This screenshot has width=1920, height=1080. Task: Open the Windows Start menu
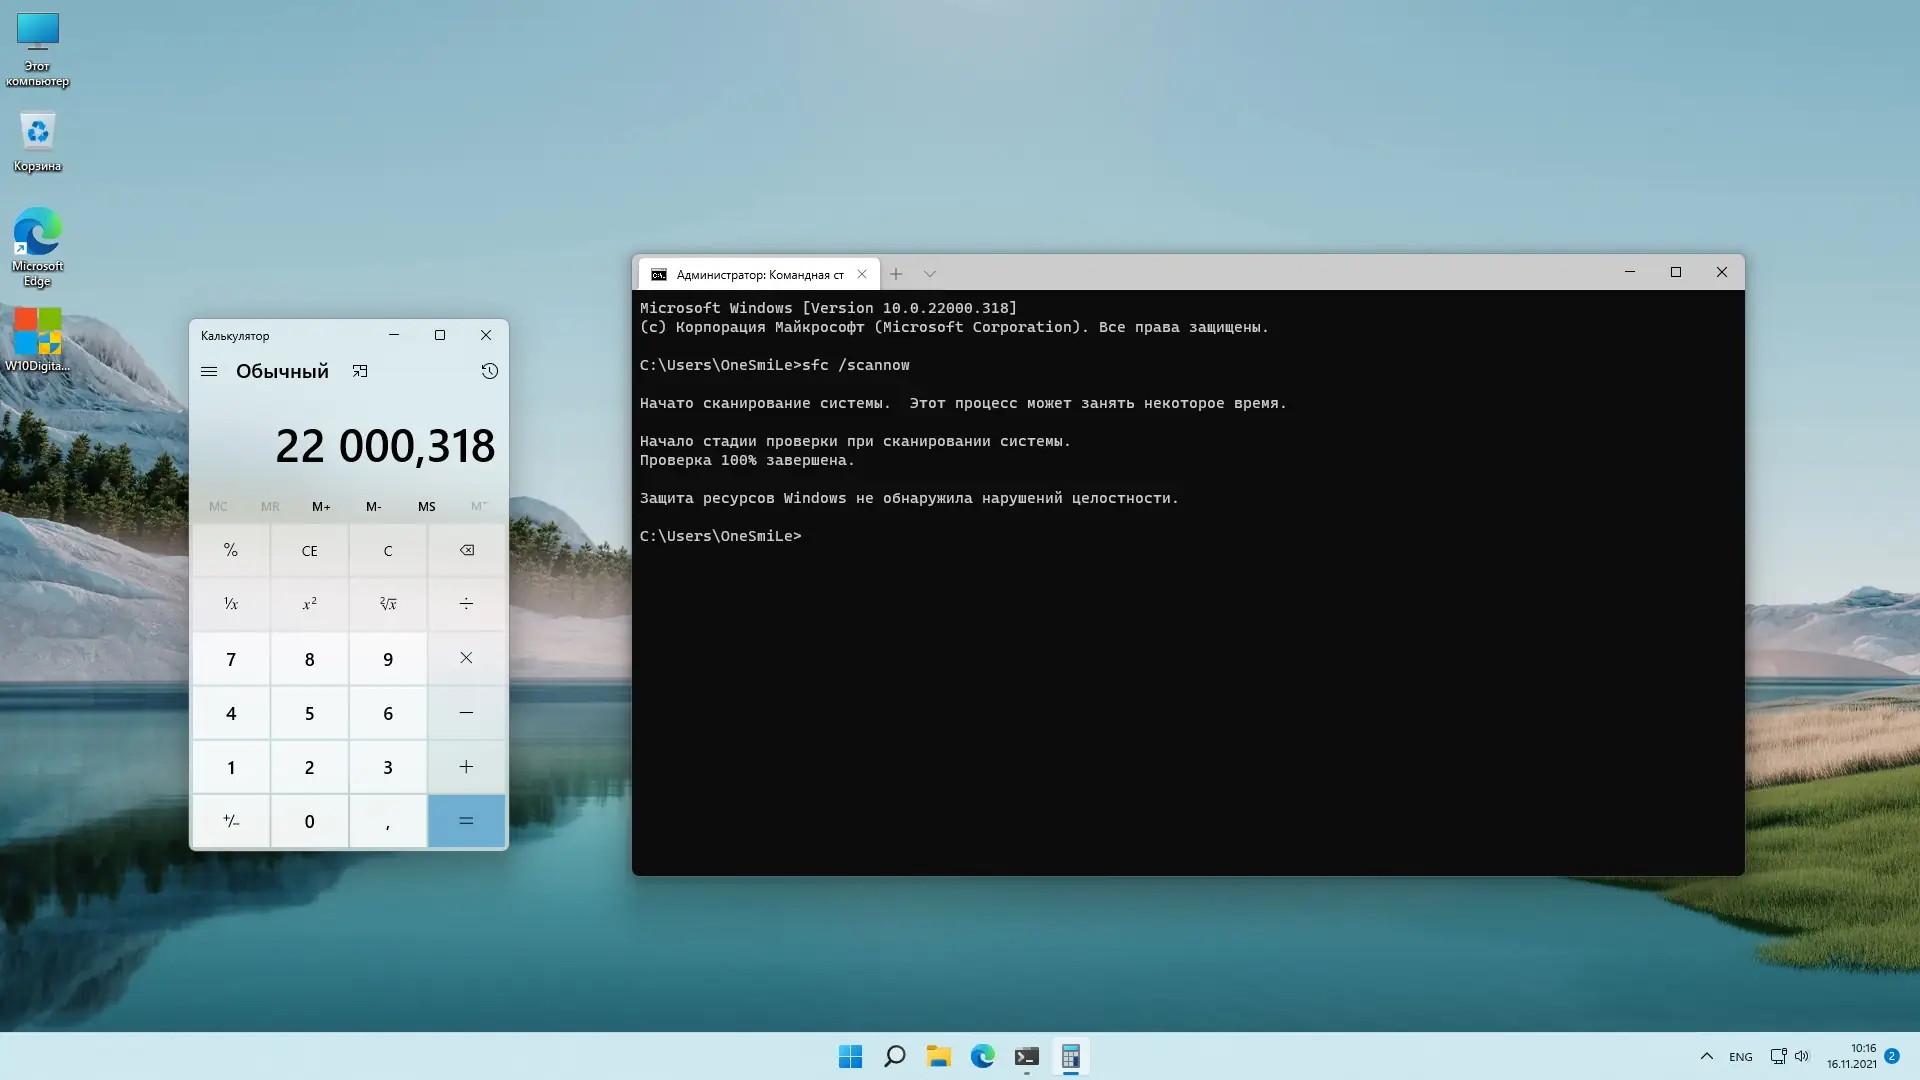850,1056
